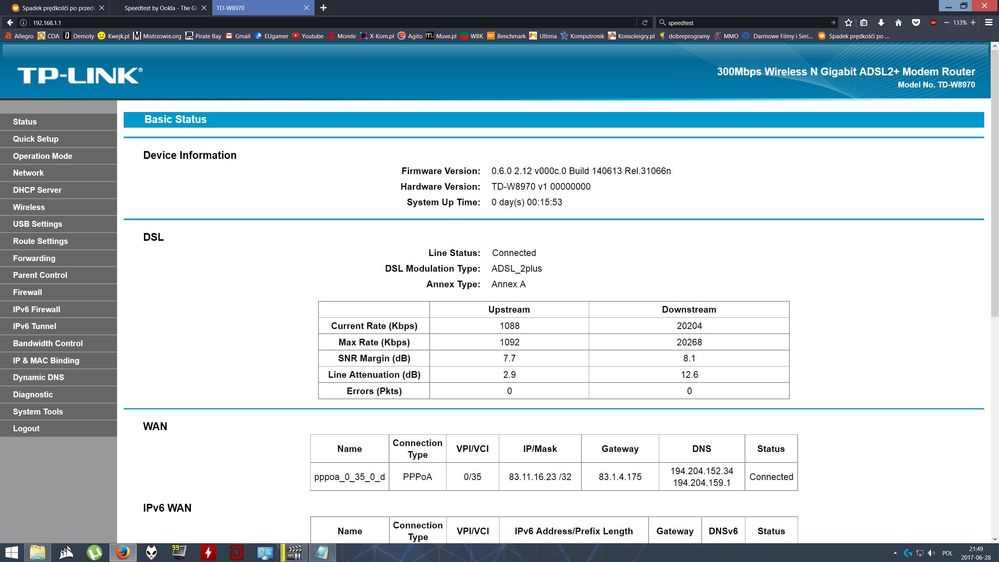Image resolution: width=999 pixels, height=562 pixels.
Task: Click the Firefox bookmark star icon
Action: pyautogui.click(x=849, y=22)
